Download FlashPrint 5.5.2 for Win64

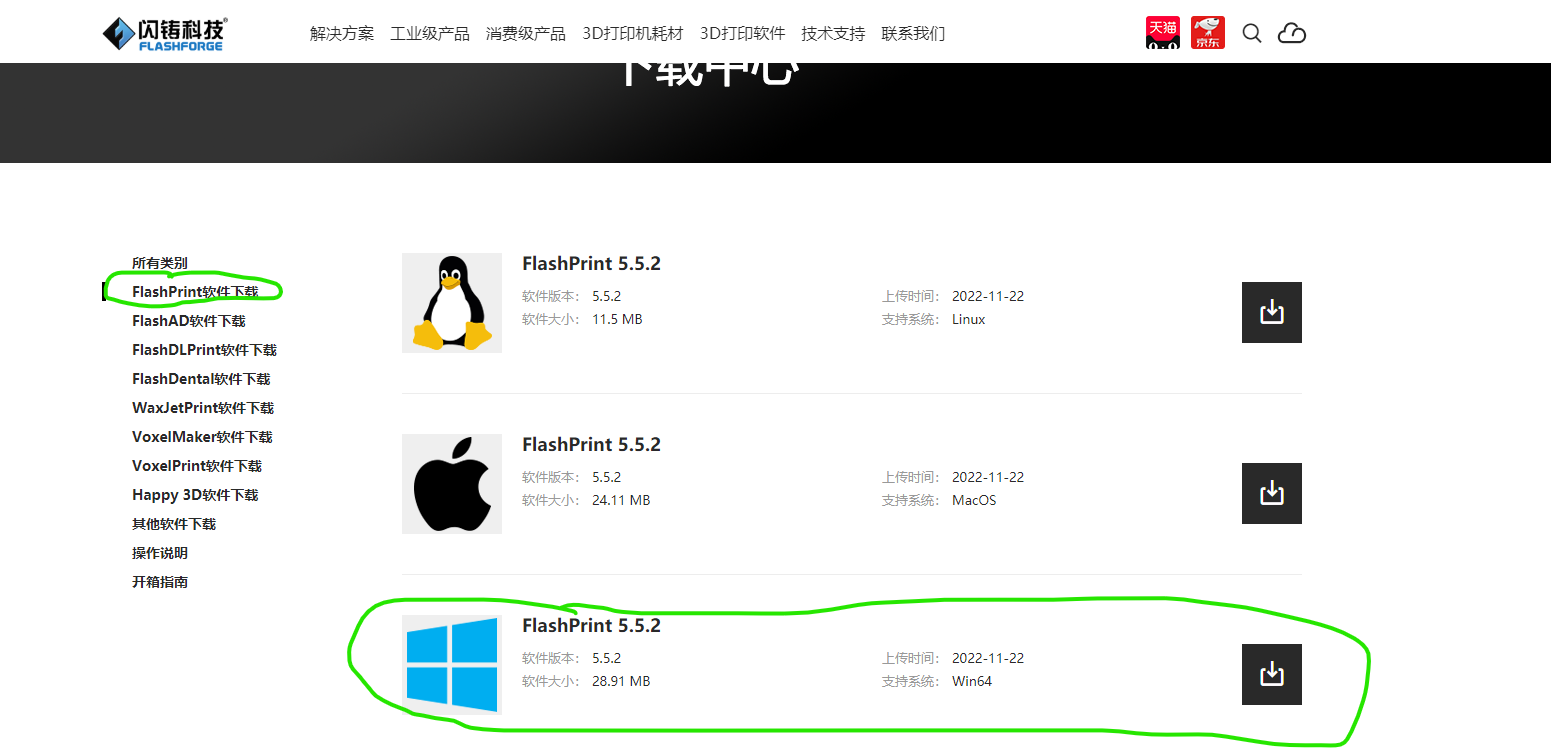tap(1272, 674)
